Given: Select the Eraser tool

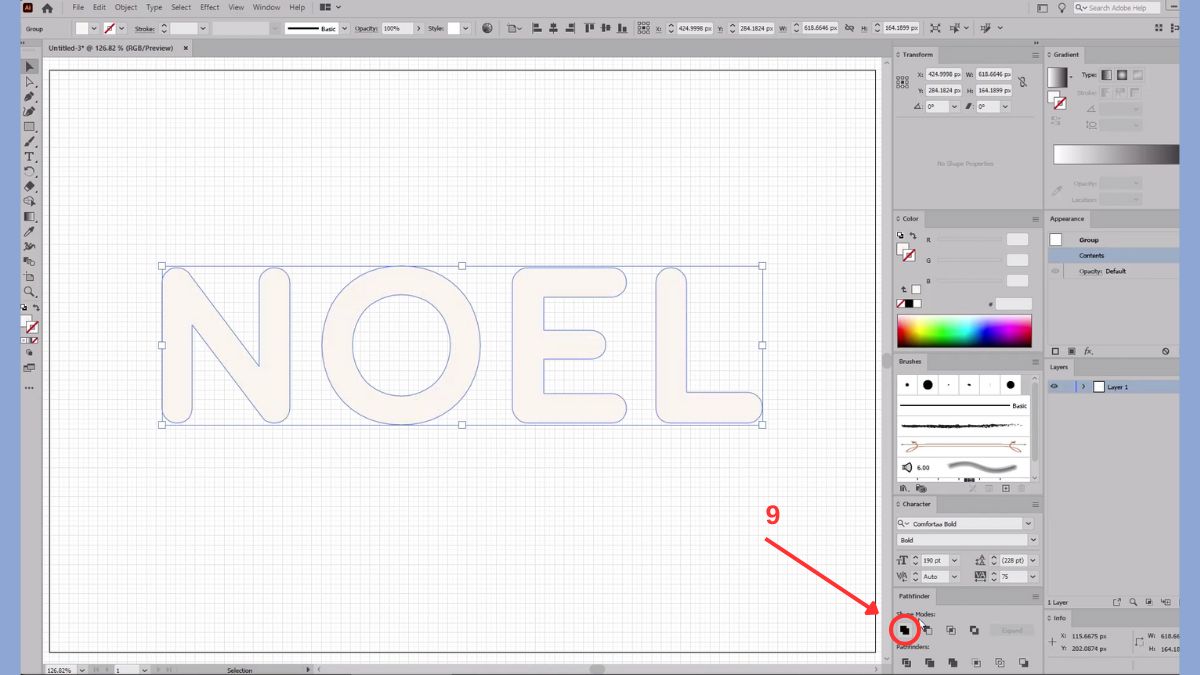Looking at the screenshot, I should (x=30, y=186).
